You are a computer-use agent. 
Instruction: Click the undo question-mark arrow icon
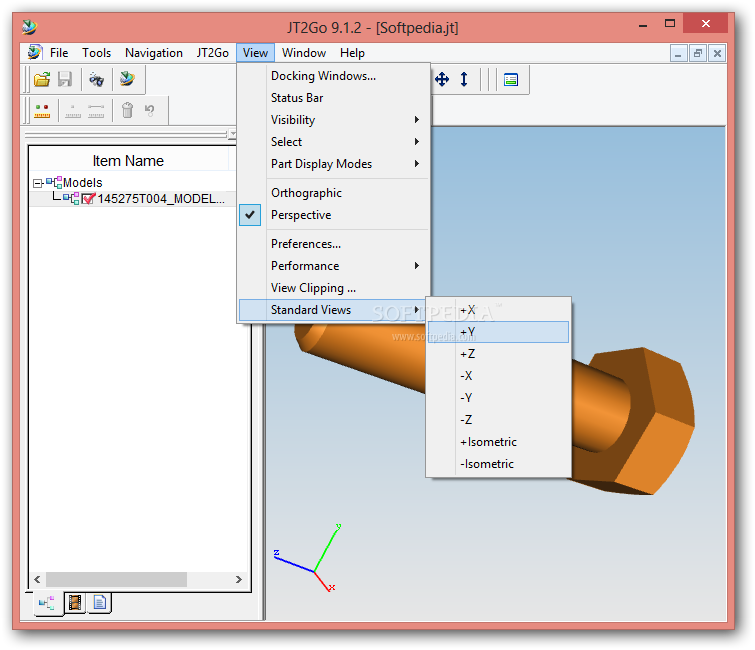pyautogui.click(x=150, y=110)
